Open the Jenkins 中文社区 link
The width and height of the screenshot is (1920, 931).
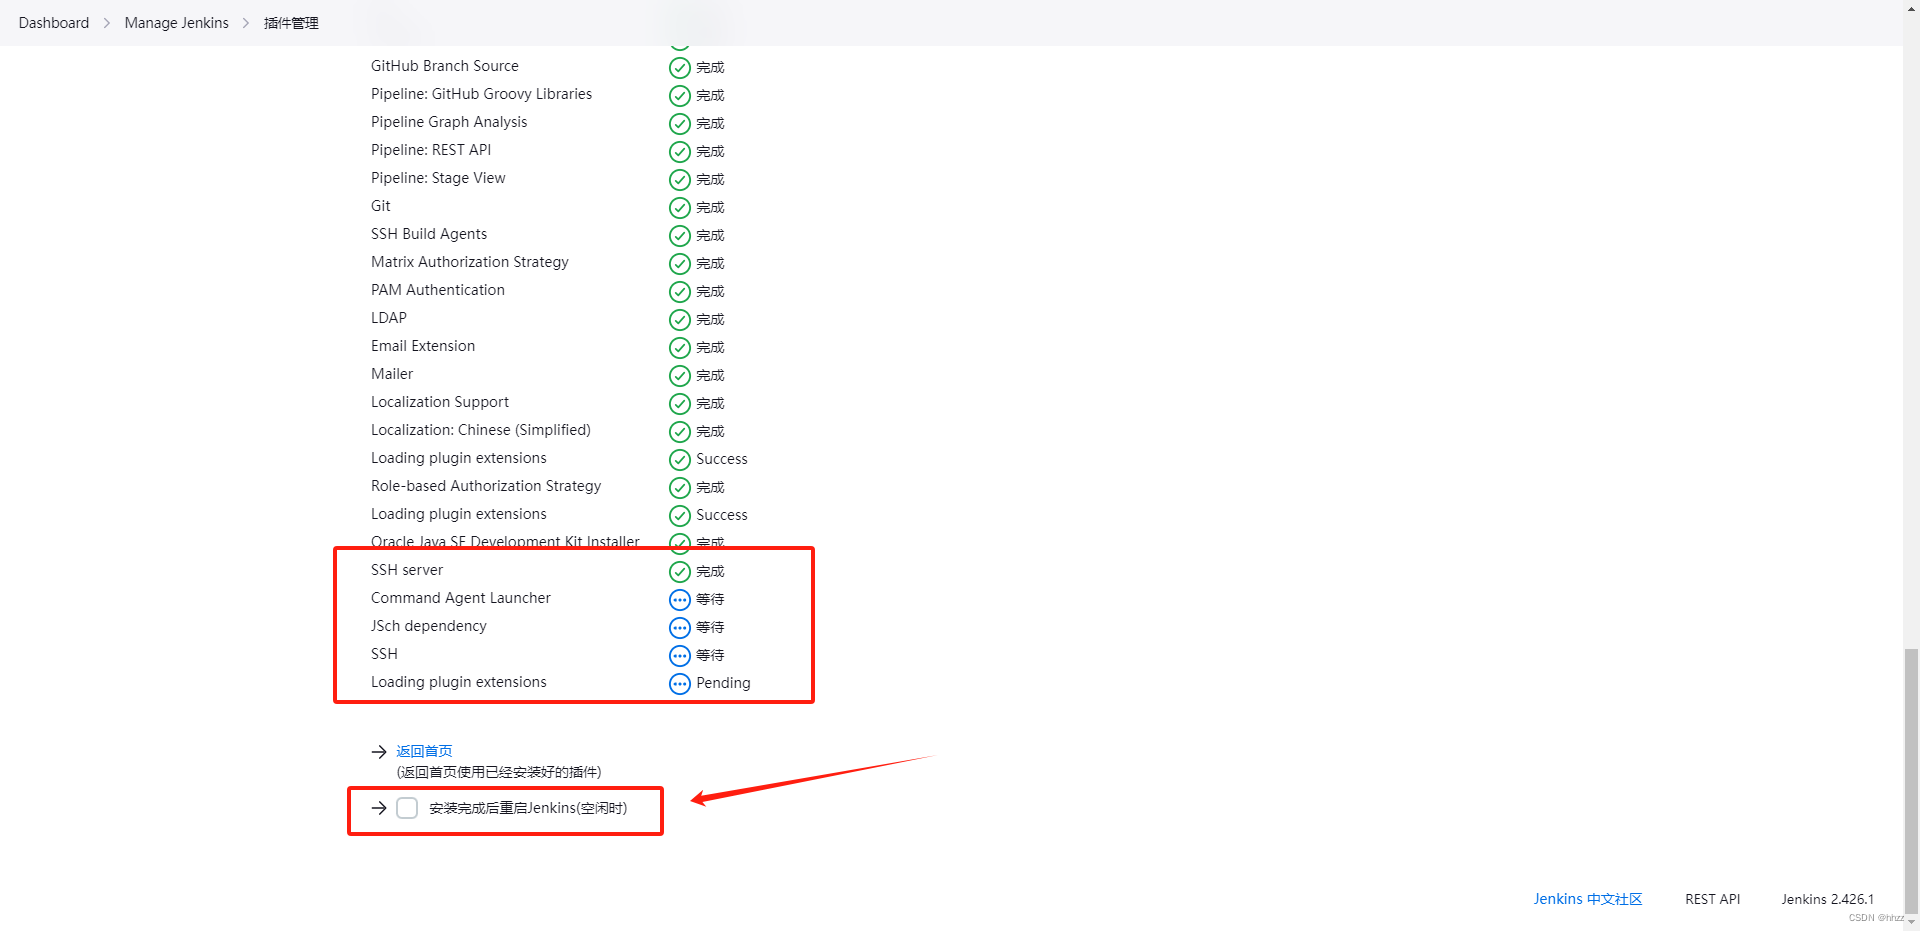pyautogui.click(x=1588, y=899)
